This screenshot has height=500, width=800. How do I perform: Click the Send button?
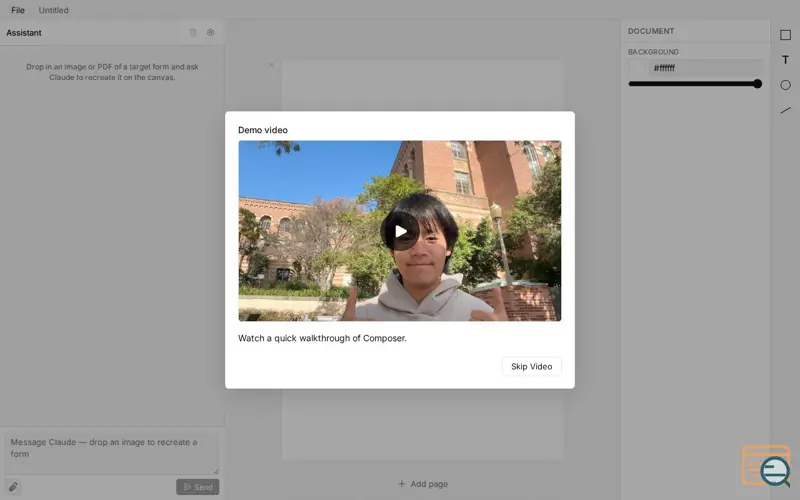[197, 487]
